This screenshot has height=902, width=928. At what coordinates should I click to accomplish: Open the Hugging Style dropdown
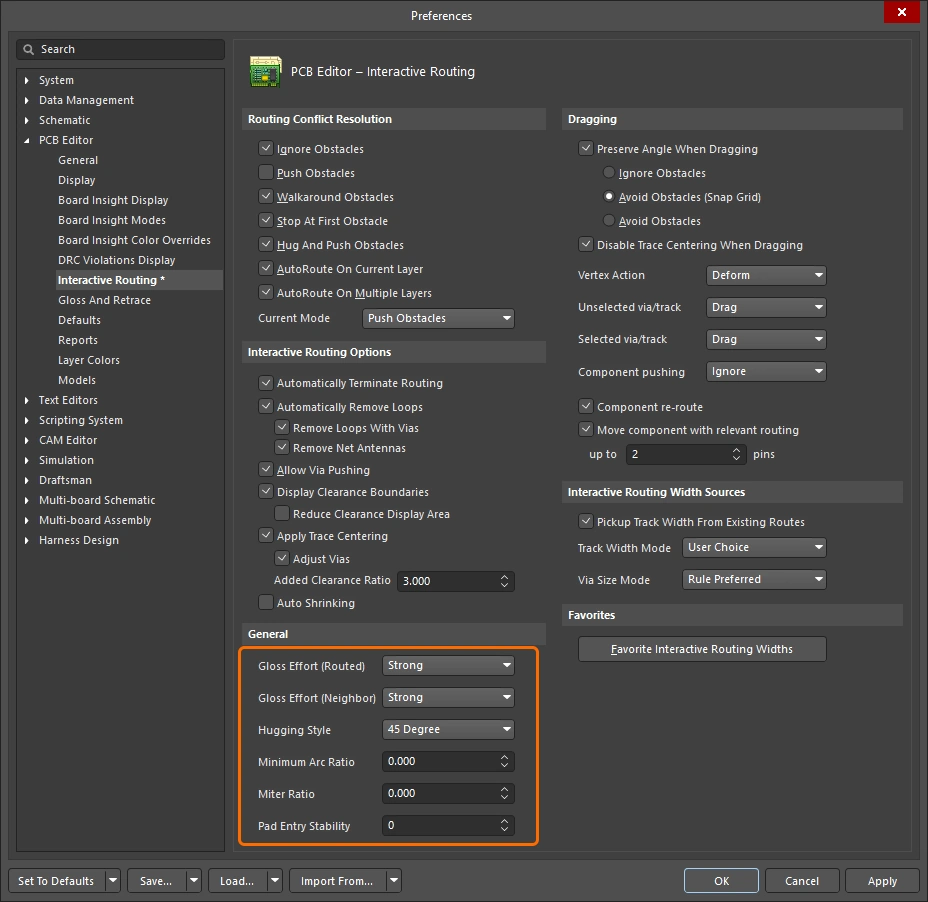pyautogui.click(x=448, y=729)
